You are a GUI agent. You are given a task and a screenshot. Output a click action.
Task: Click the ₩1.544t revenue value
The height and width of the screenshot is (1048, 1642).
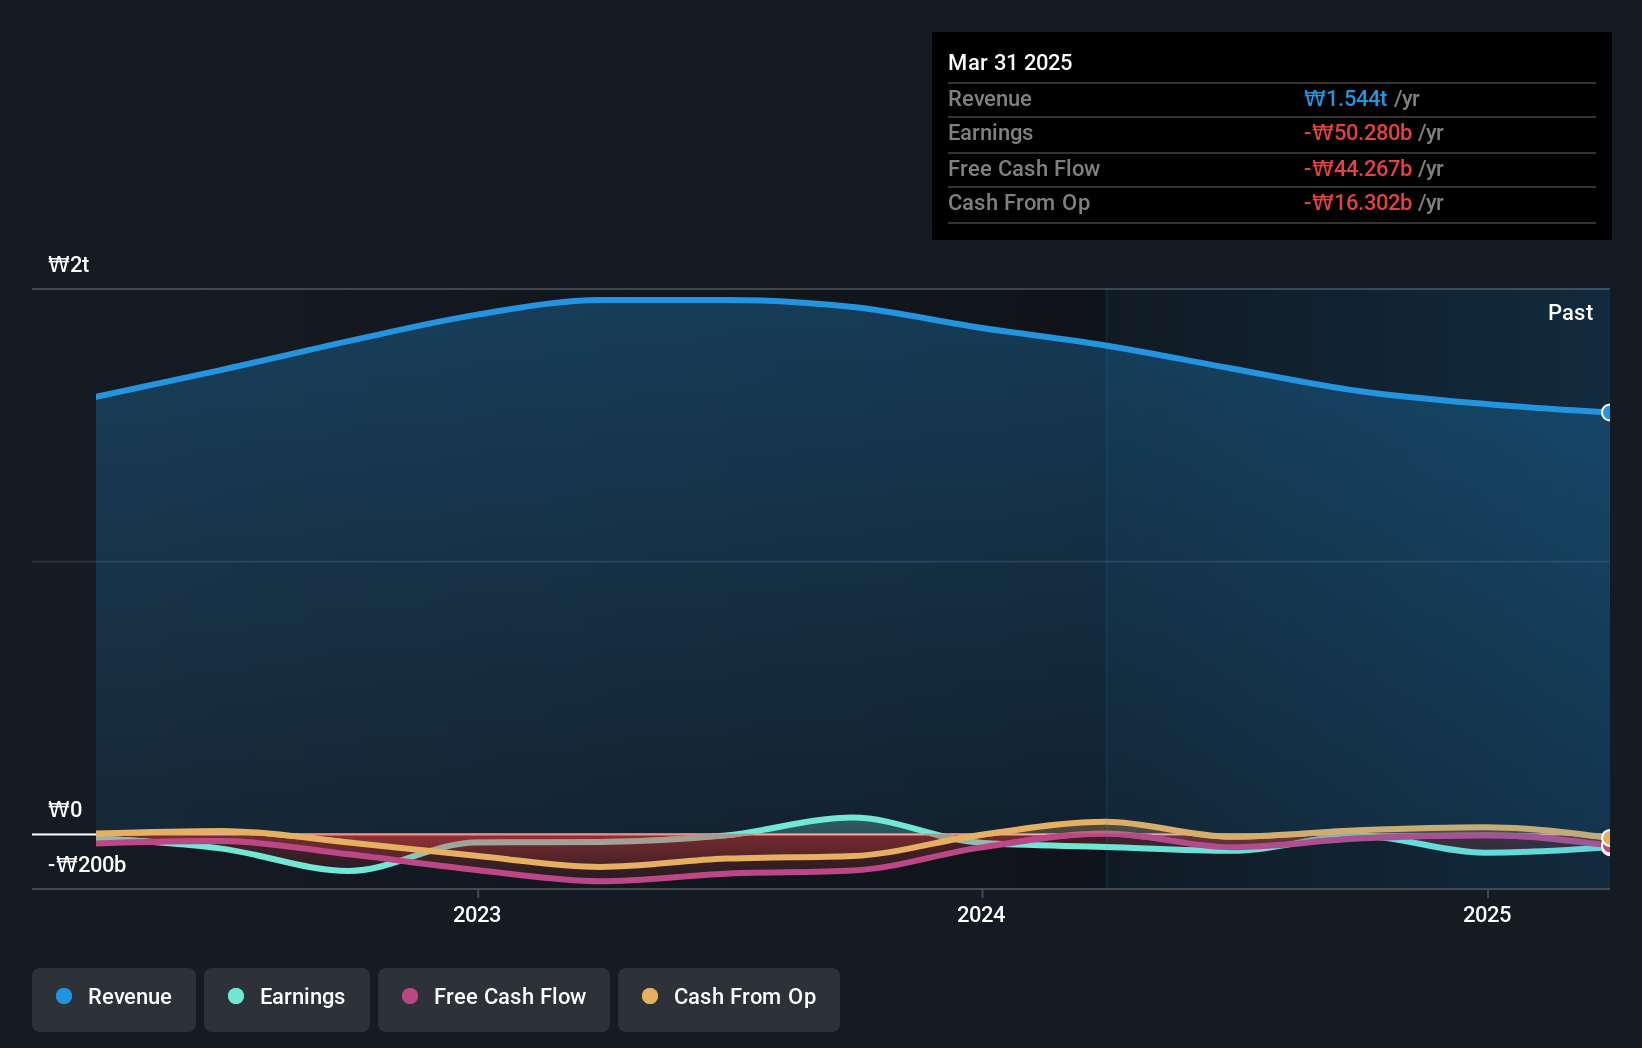[1345, 98]
